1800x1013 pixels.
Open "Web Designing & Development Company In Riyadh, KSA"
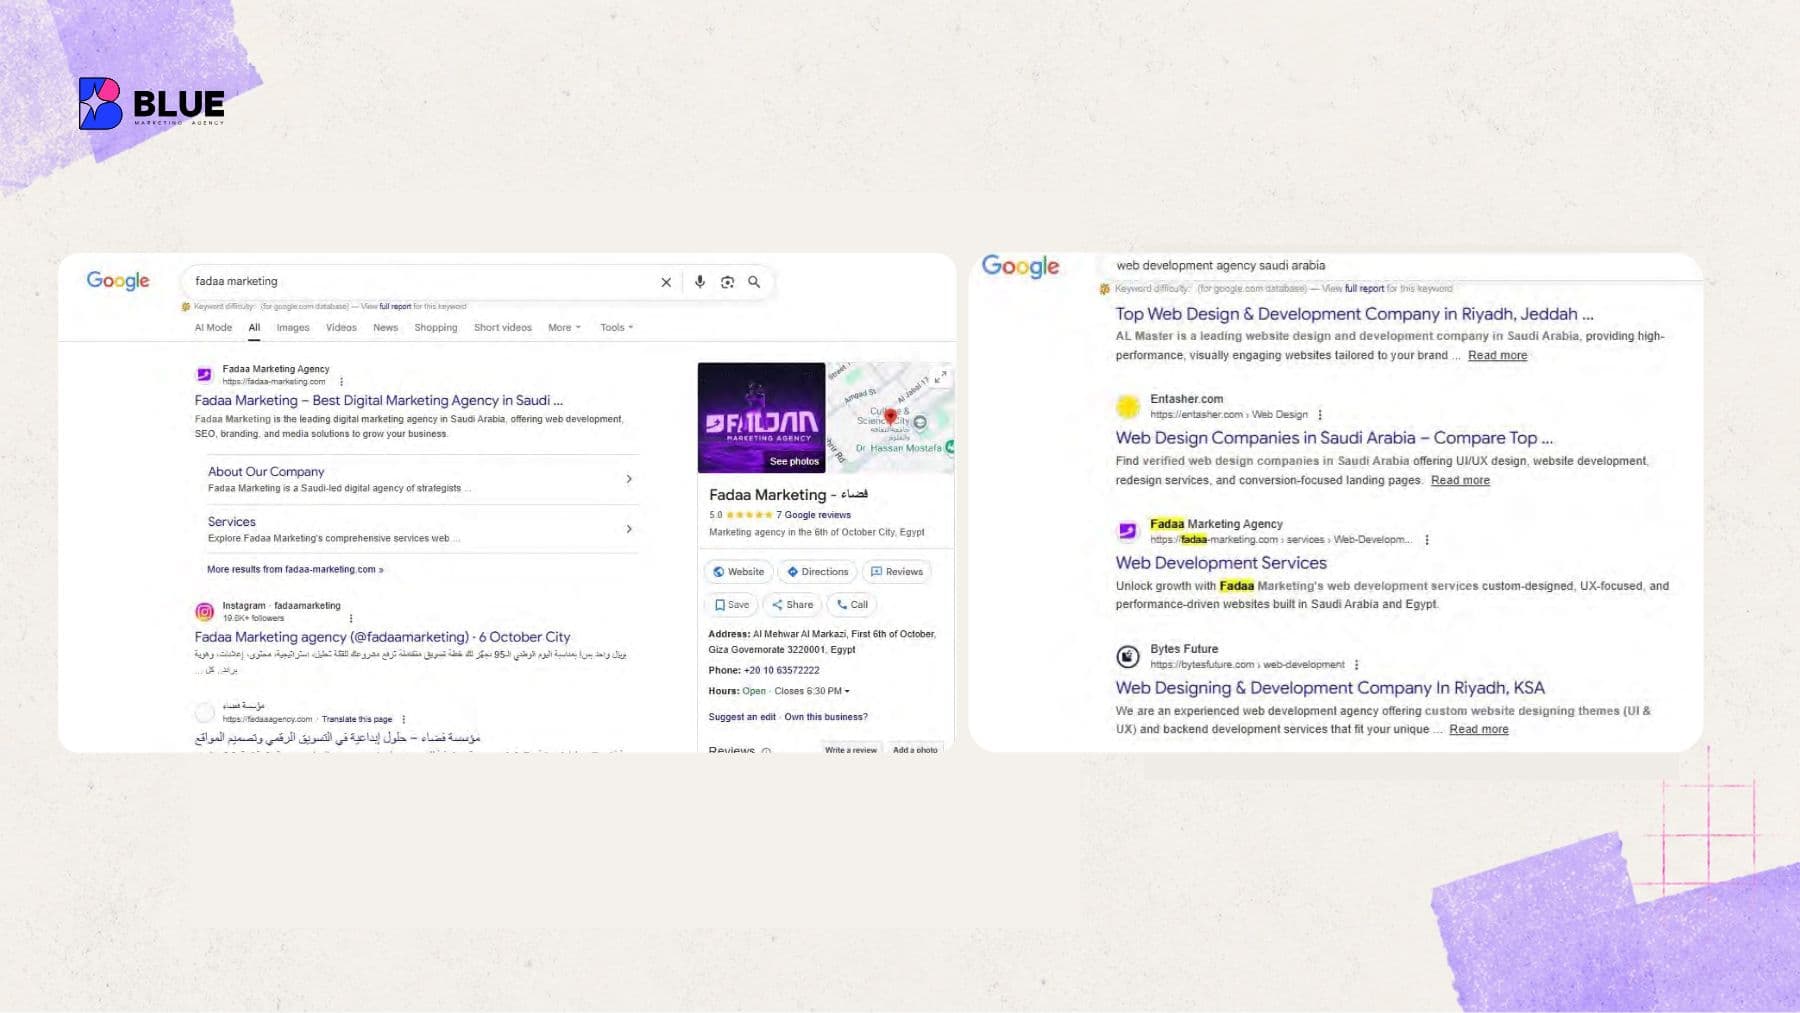[x=1330, y=688]
